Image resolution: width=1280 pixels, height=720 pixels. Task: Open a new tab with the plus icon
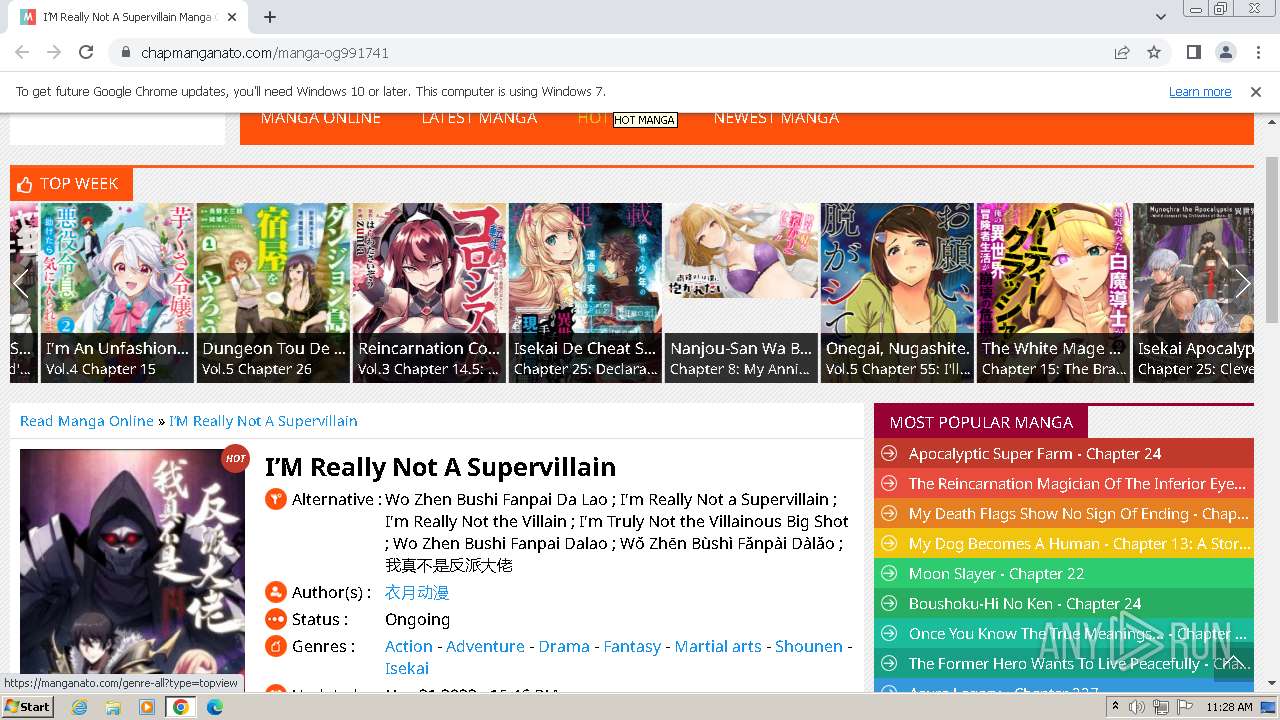[270, 17]
